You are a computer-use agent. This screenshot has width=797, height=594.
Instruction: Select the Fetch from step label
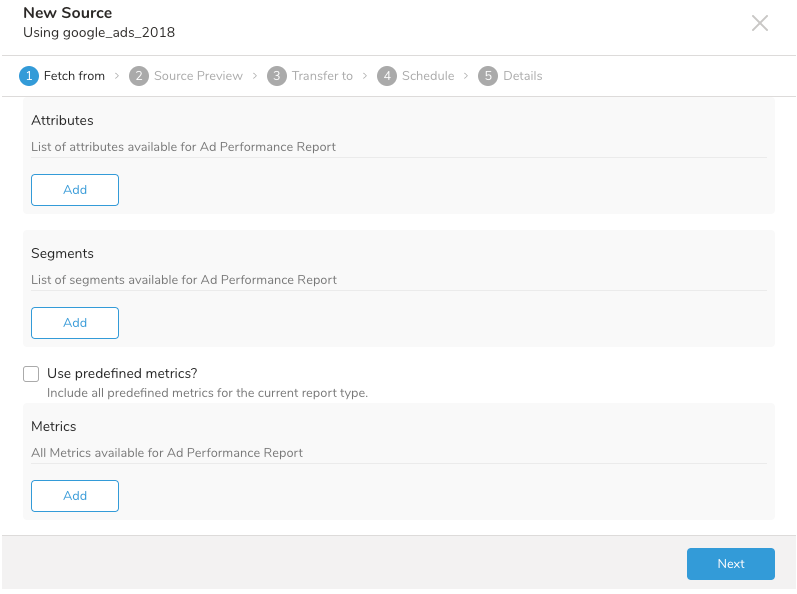pos(74,76)
